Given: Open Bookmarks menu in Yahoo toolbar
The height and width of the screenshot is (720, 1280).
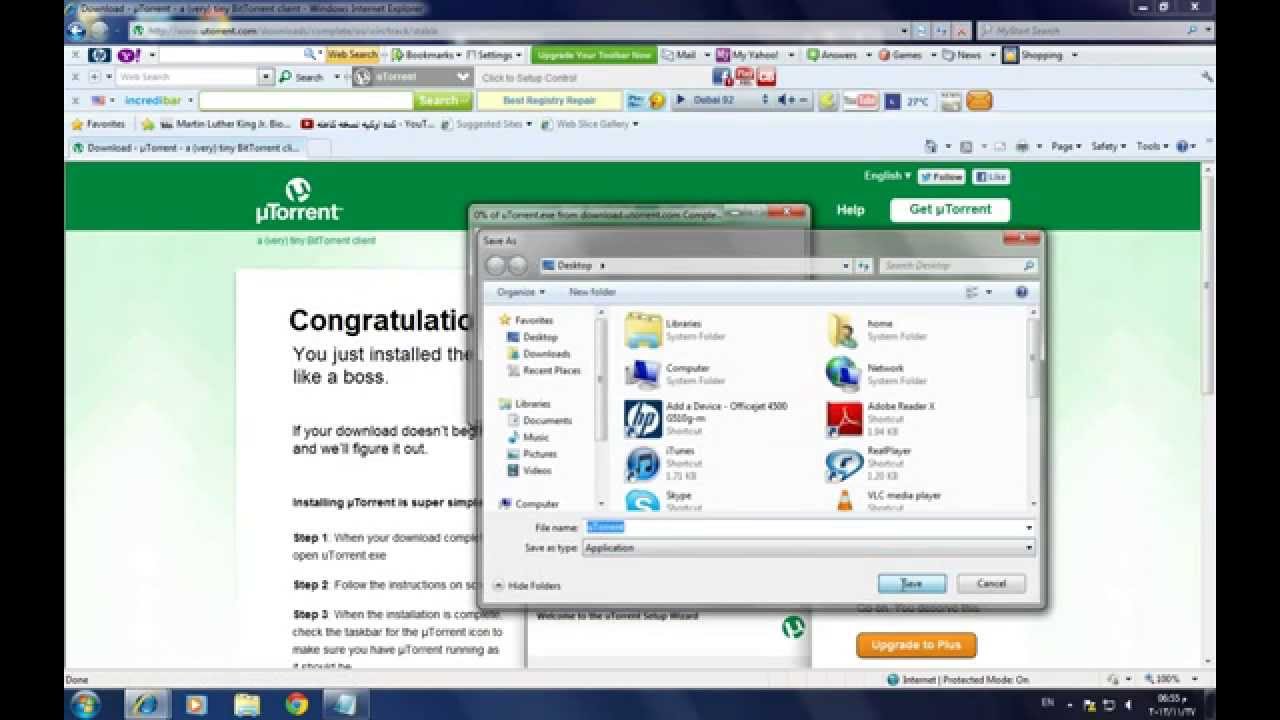Looking at the screenshot, I should [x=427, y=55].
